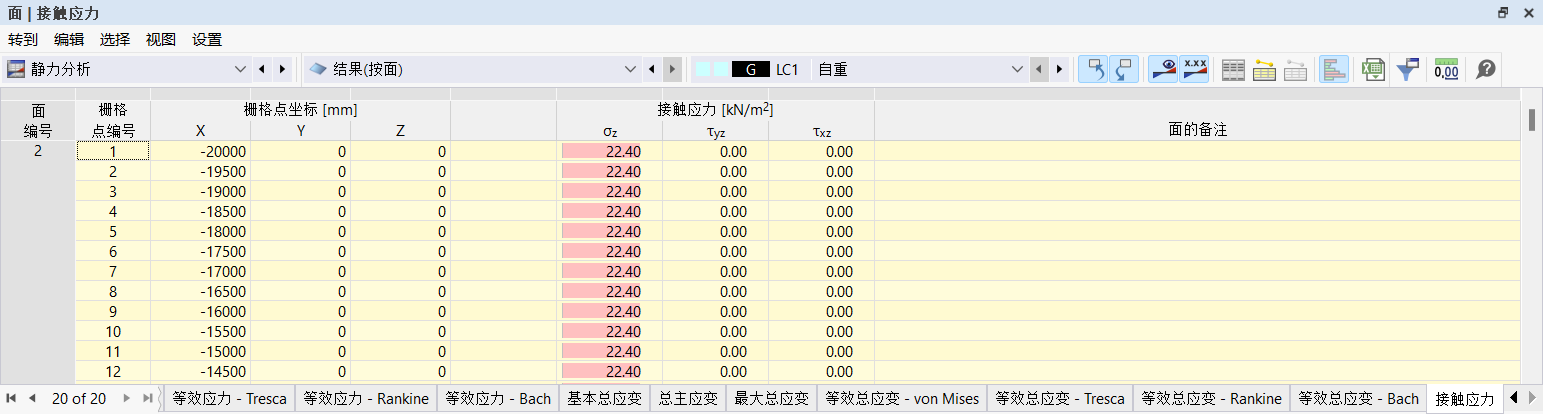The width and height of the screenshot is (1543, 414).
Task: Switch to 等效应力 - Bach tab
Action: tap(498, 398)
